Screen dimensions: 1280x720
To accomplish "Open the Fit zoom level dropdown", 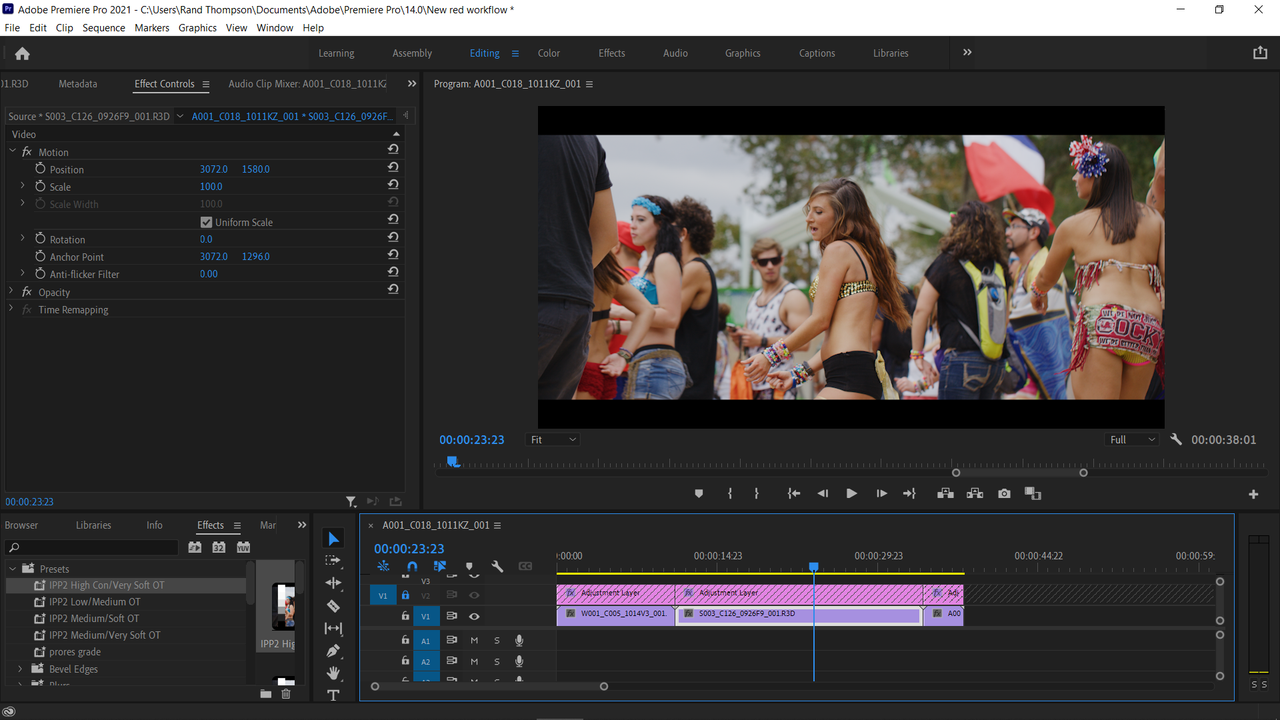I will coord(553,439).
